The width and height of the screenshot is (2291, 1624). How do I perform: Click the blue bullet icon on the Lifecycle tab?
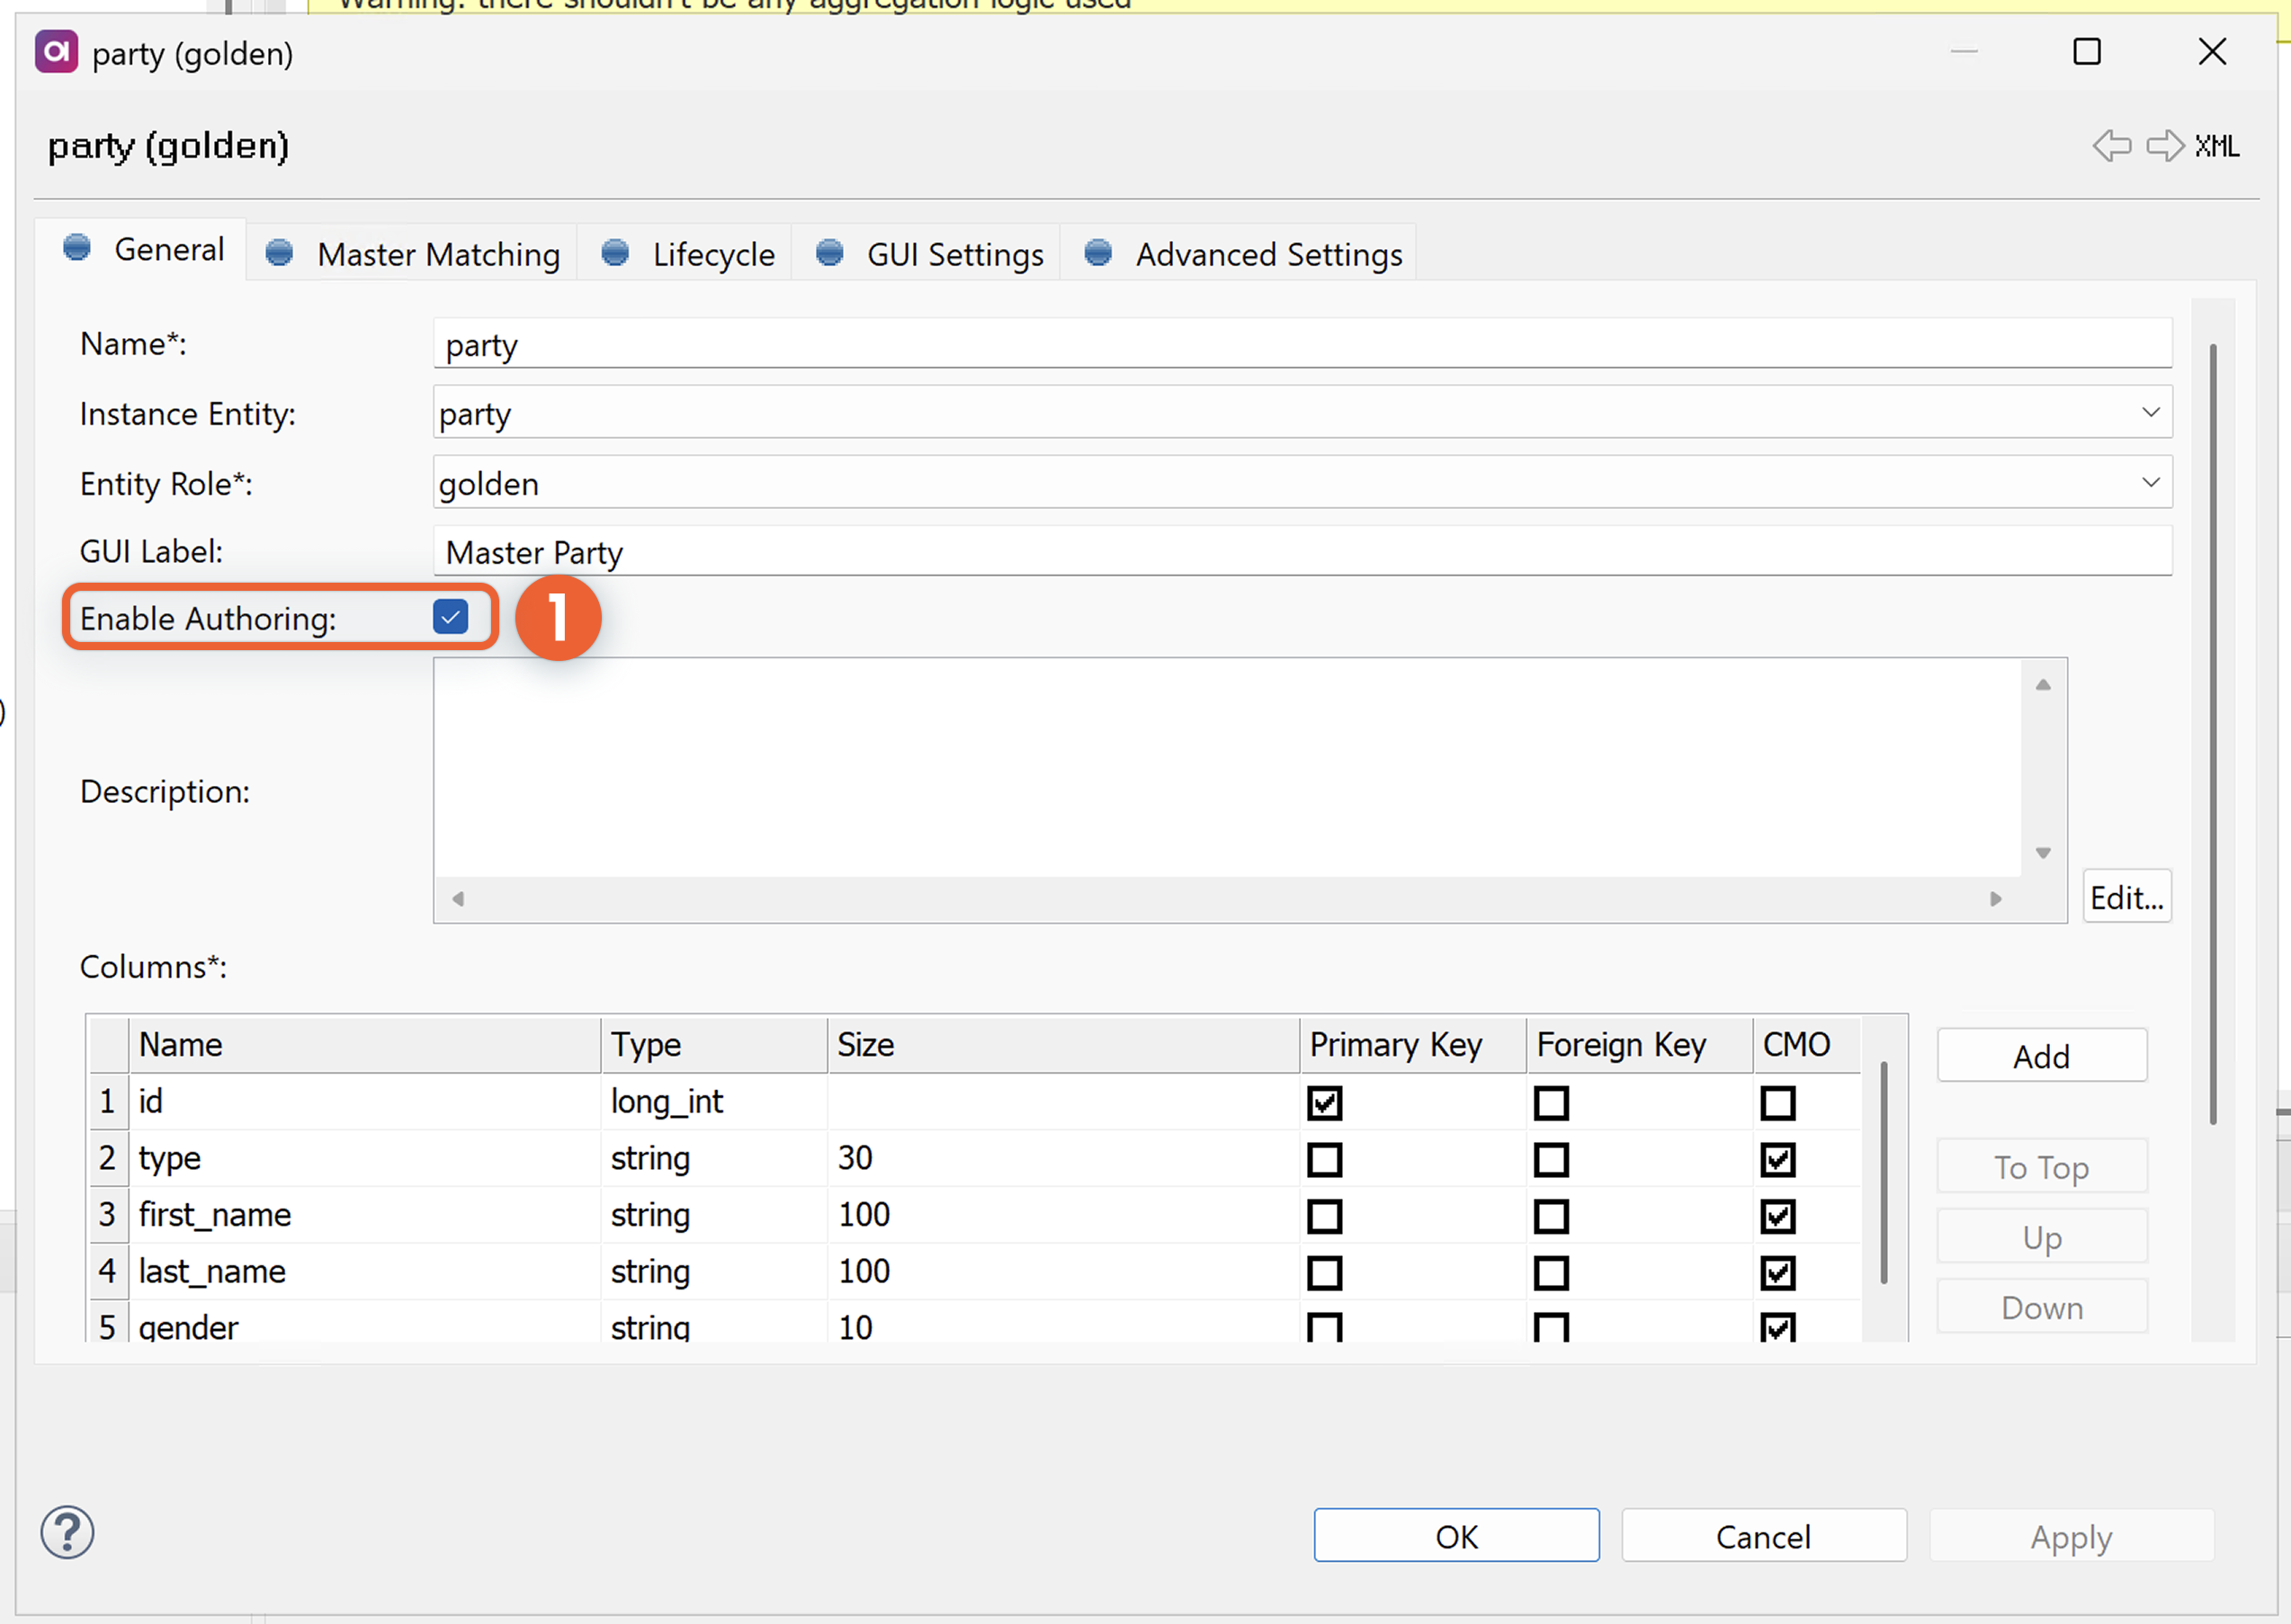tap(616, 253)
